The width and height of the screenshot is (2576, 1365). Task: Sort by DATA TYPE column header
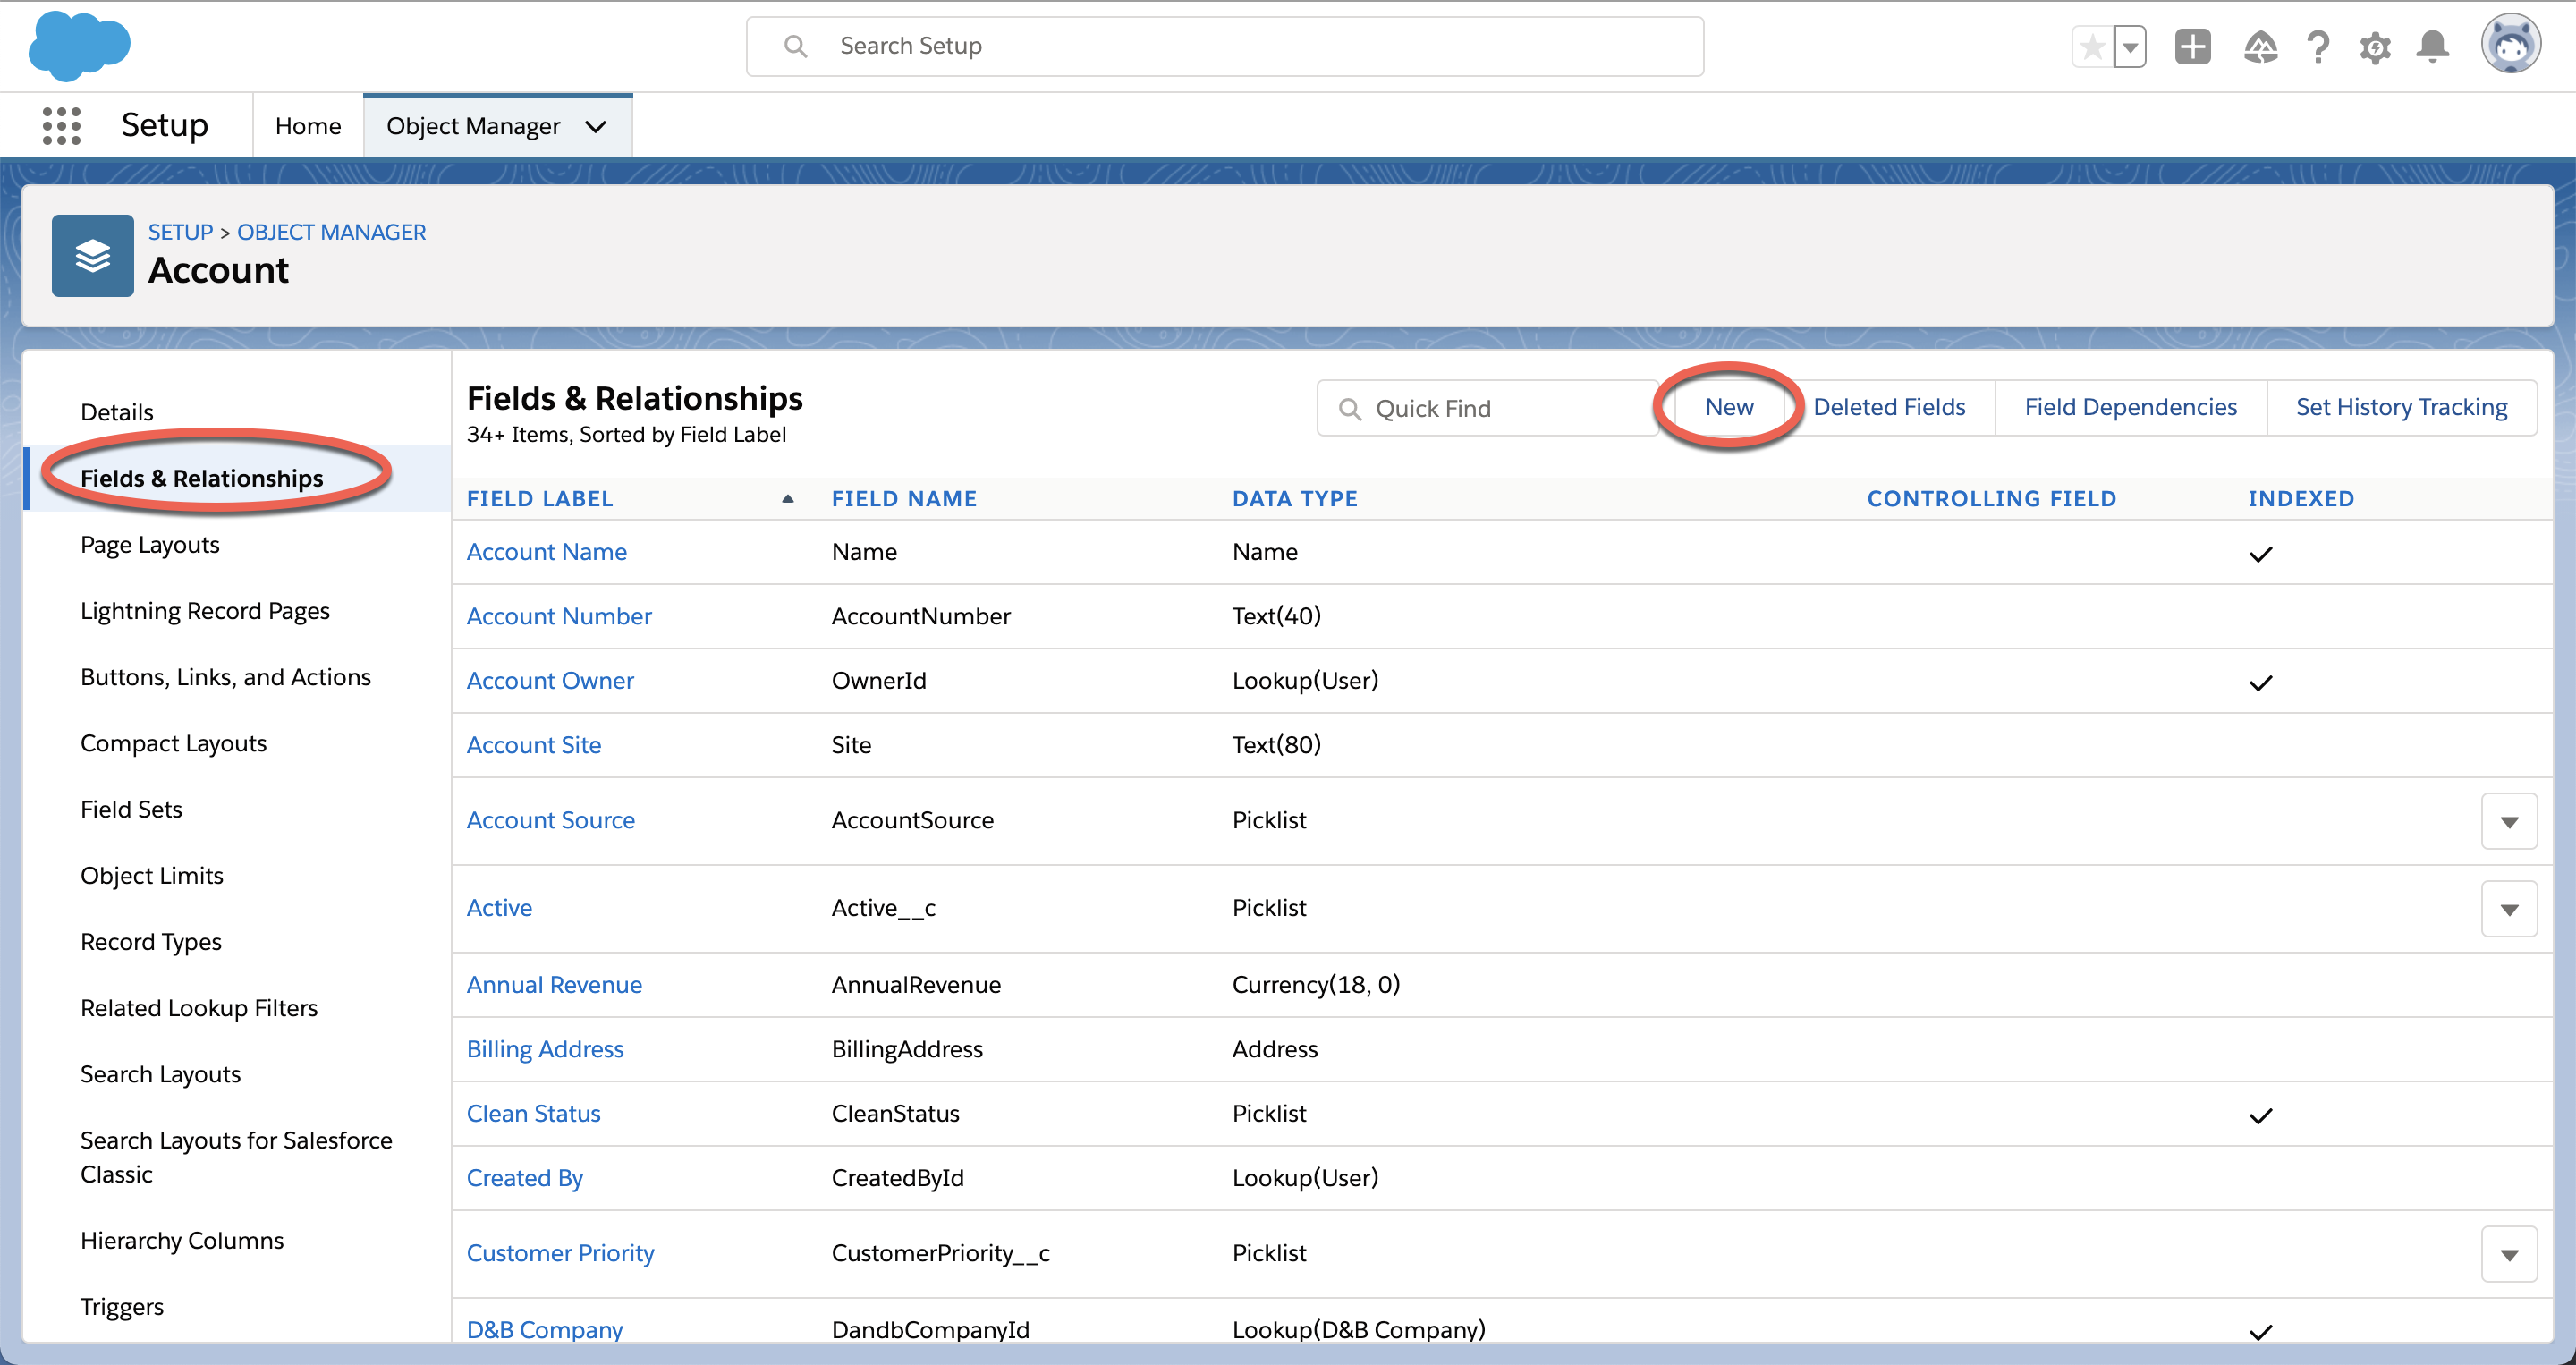tap(1295, 498)
